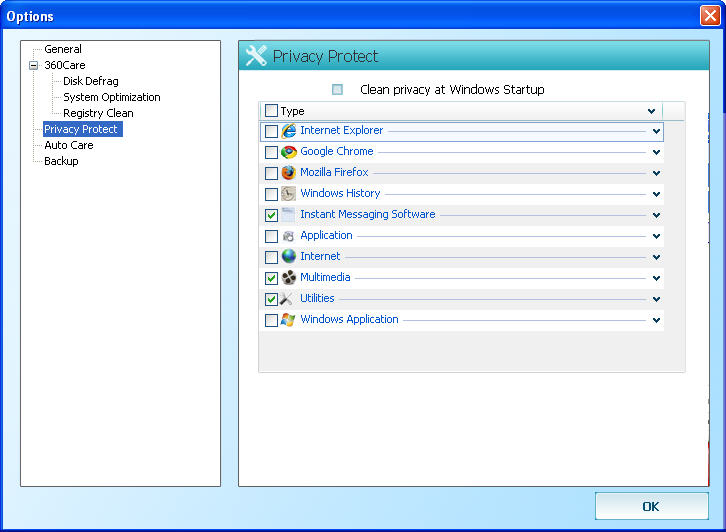This screenshot has width=726, height=532.
Task: Check the Internet category checkbox
Action: [x=271, y=257]
